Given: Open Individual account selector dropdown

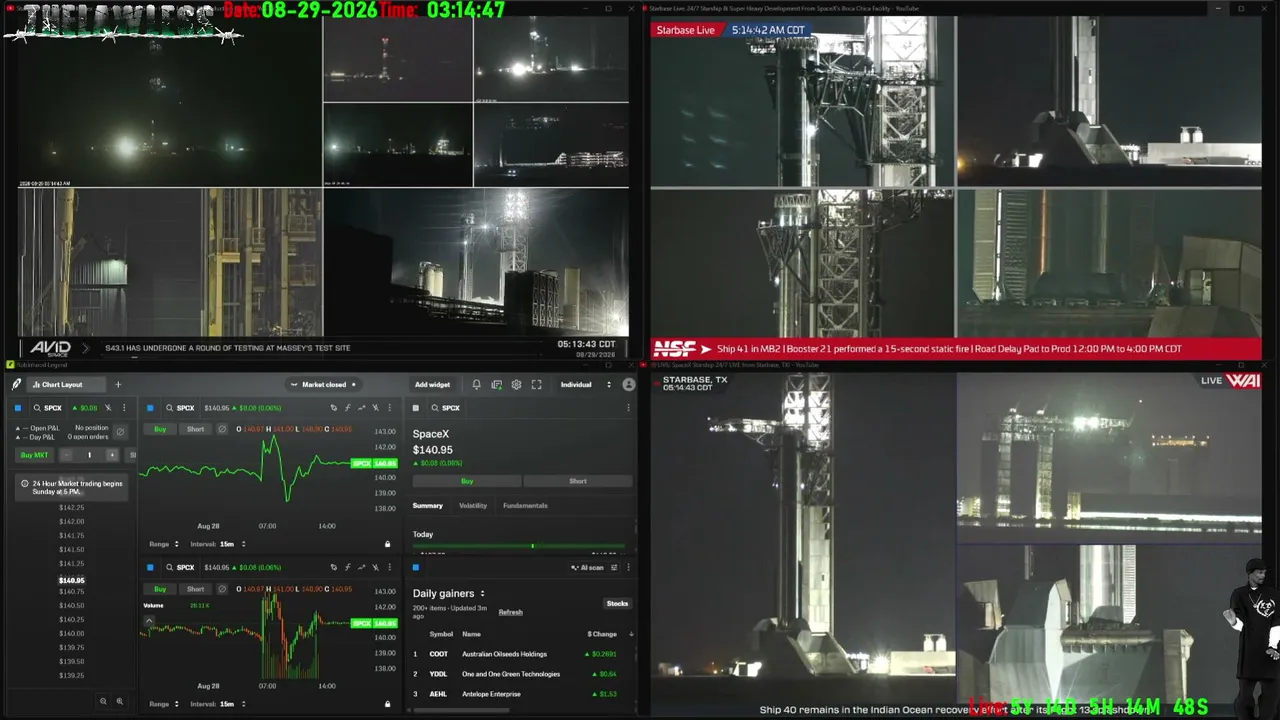Looking at the screenshot, I should click(586, 385).
